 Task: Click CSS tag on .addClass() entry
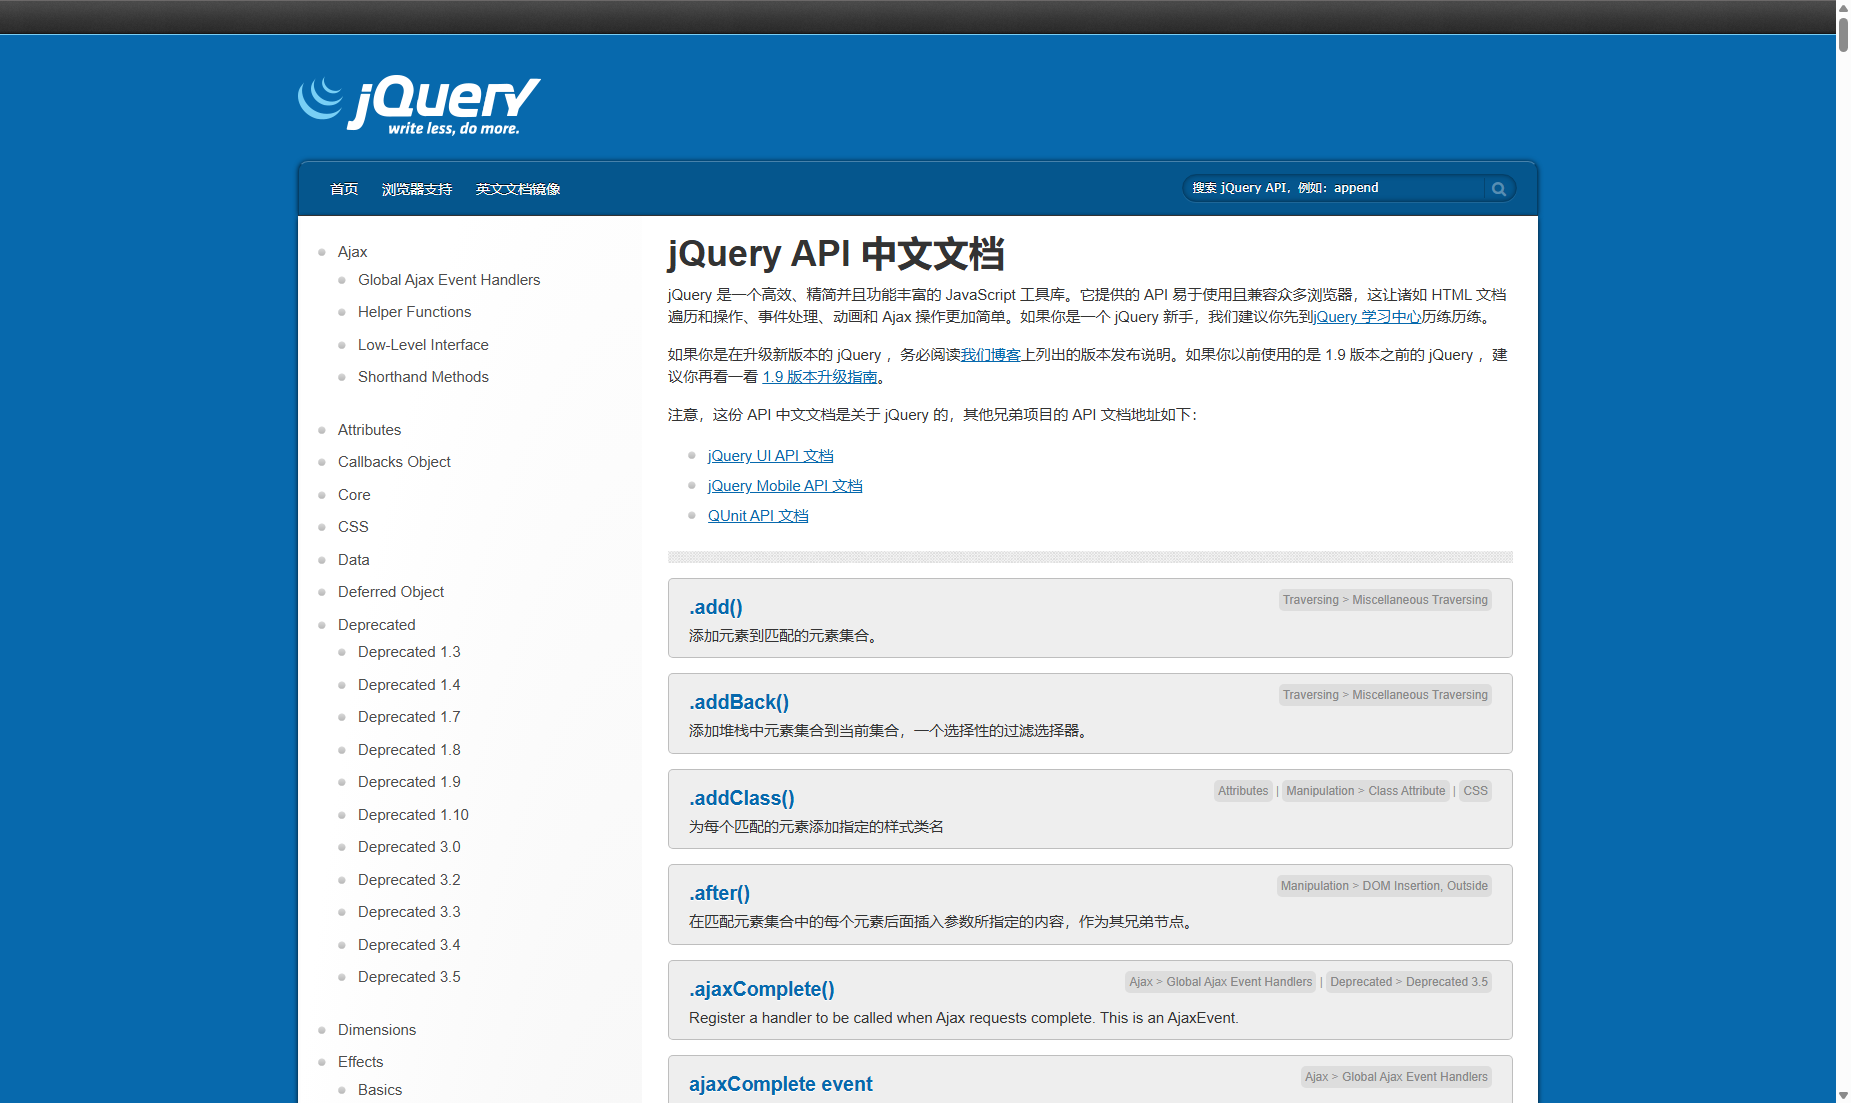coord(1475,791)
